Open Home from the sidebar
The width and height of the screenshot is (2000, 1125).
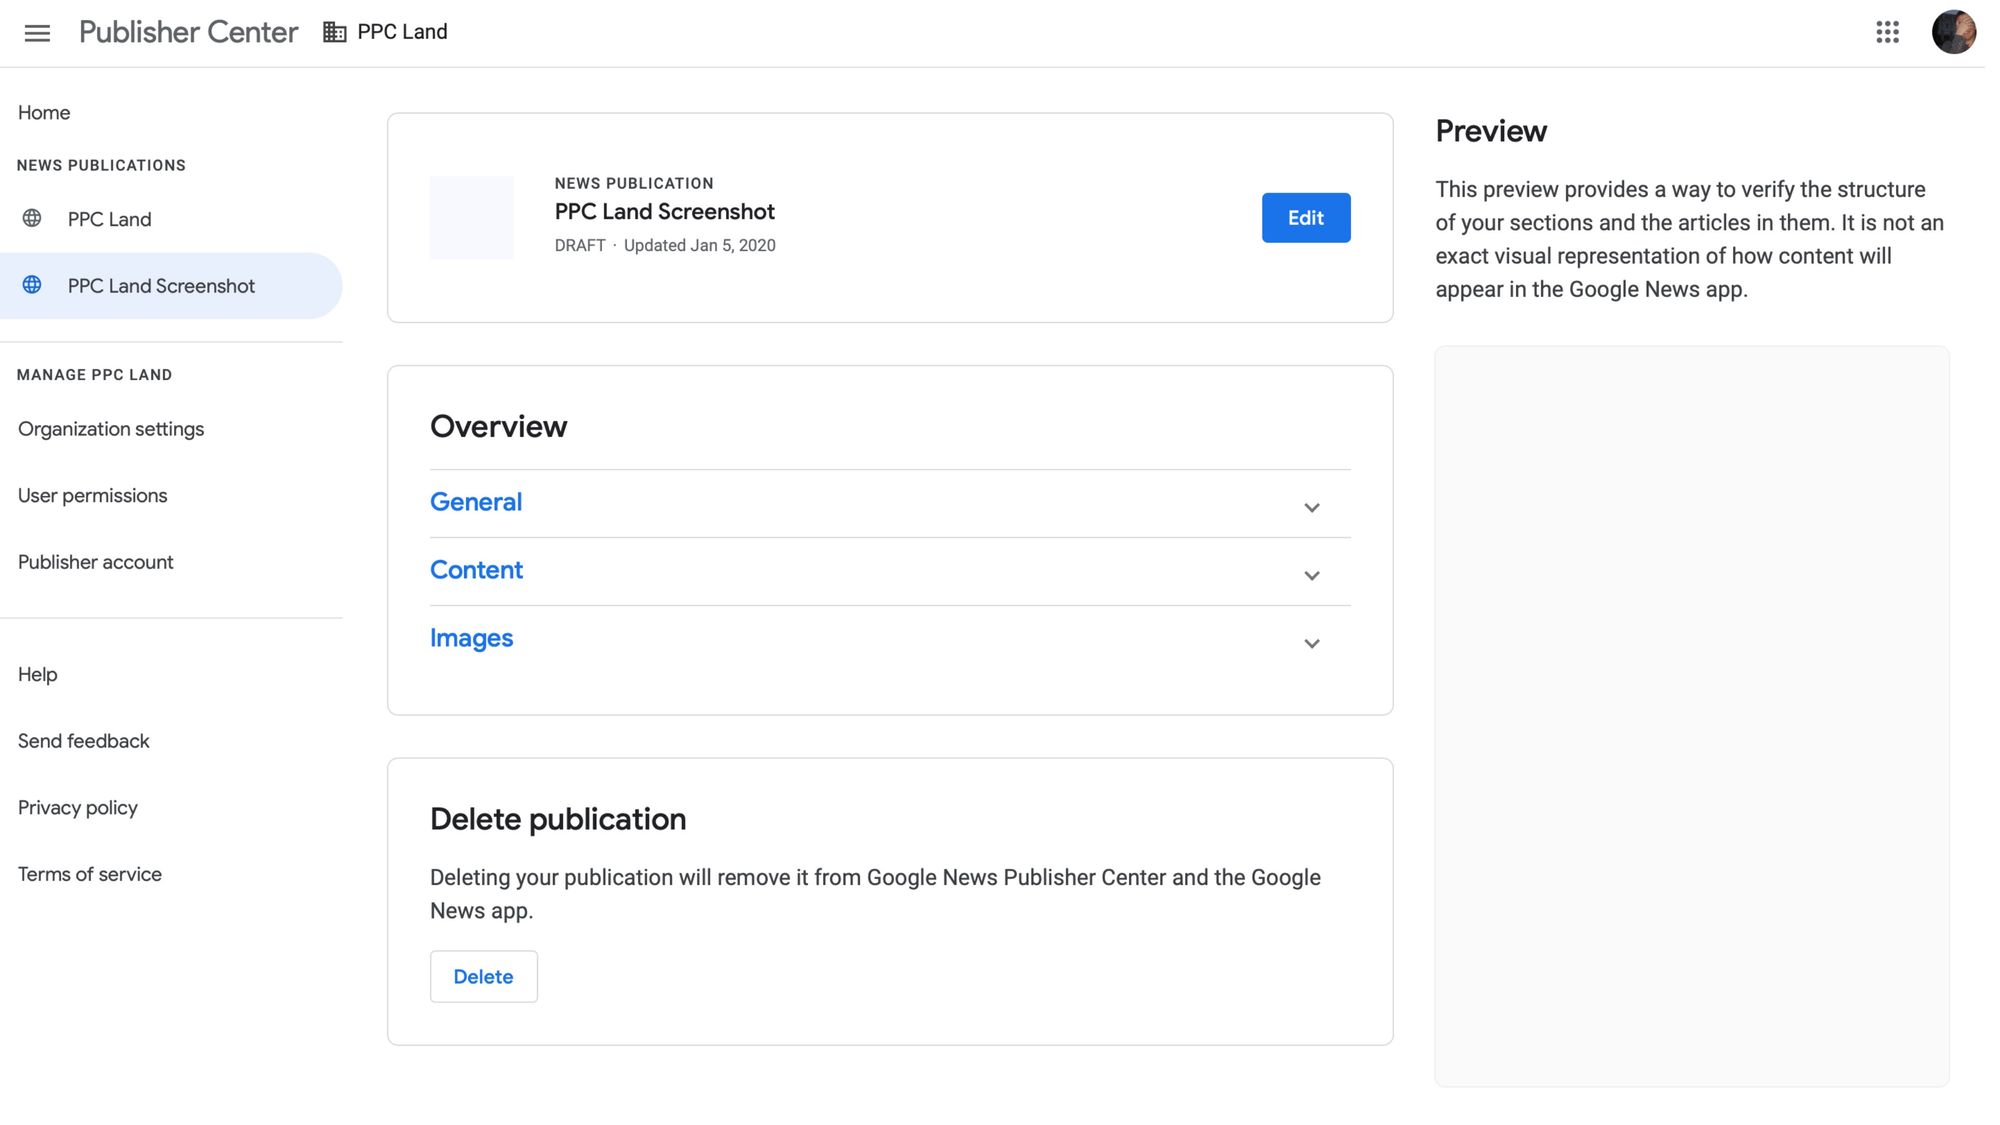(x=44, y=112)
